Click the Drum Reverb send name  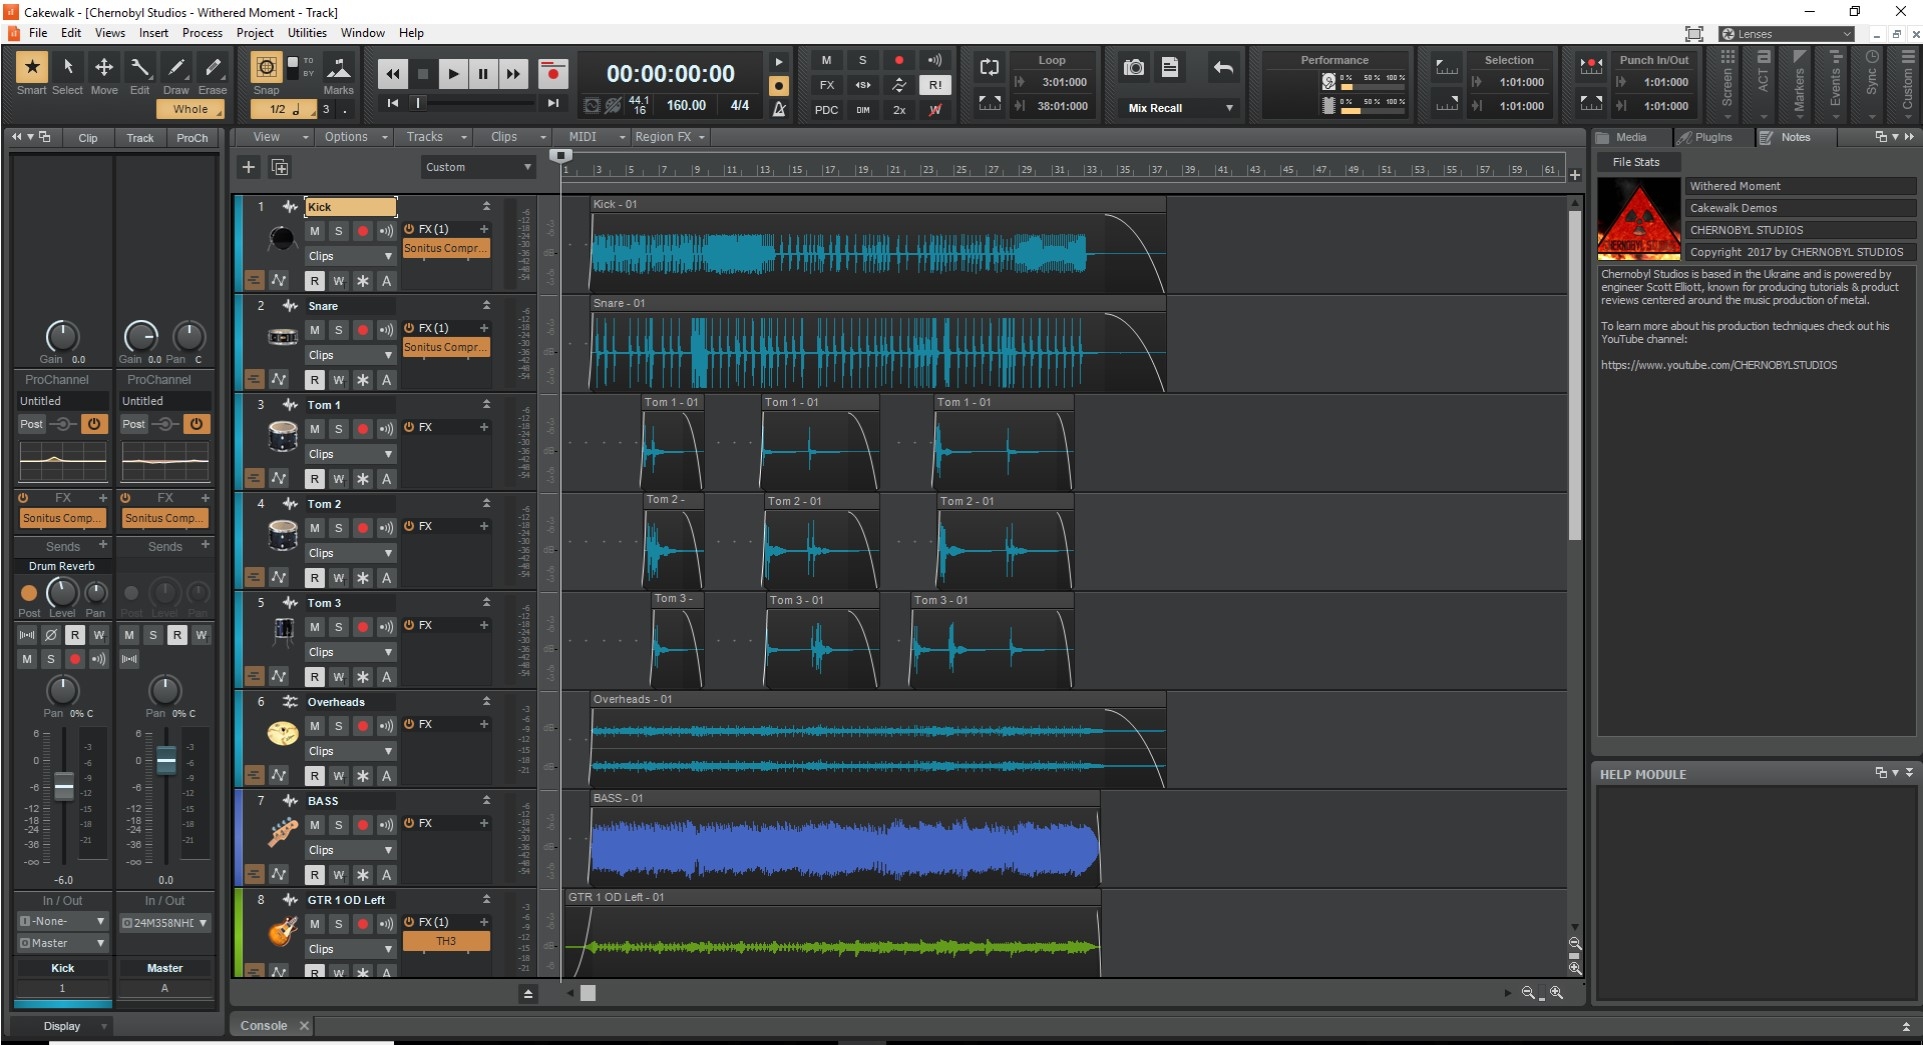62,566
